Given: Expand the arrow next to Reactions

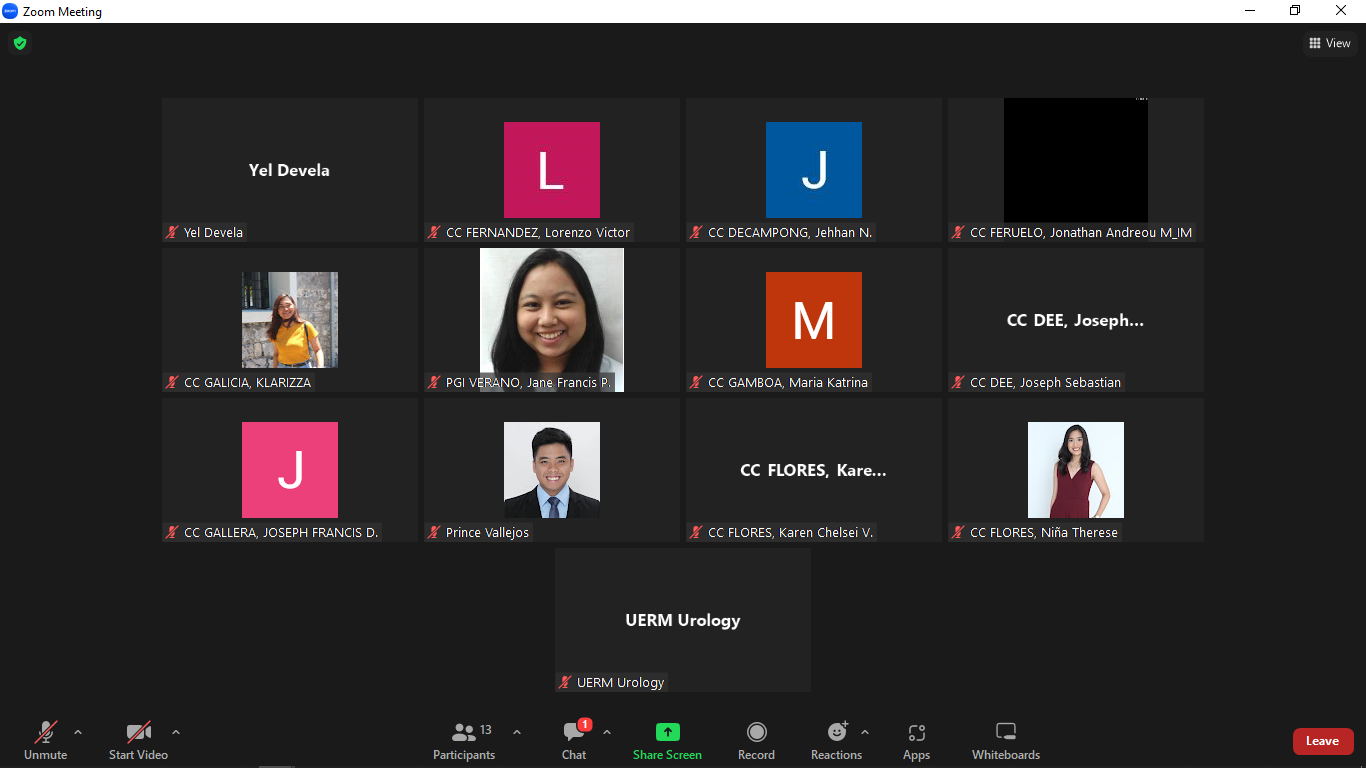Looking at the screenshot, I should coord(865,732).
